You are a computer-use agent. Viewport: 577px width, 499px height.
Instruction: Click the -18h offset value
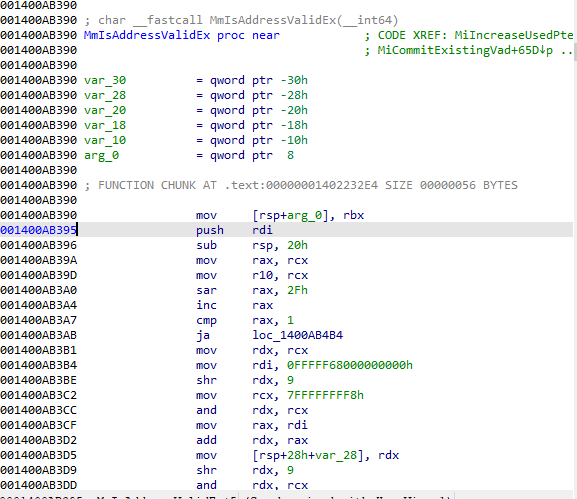(x=294, y=125)
